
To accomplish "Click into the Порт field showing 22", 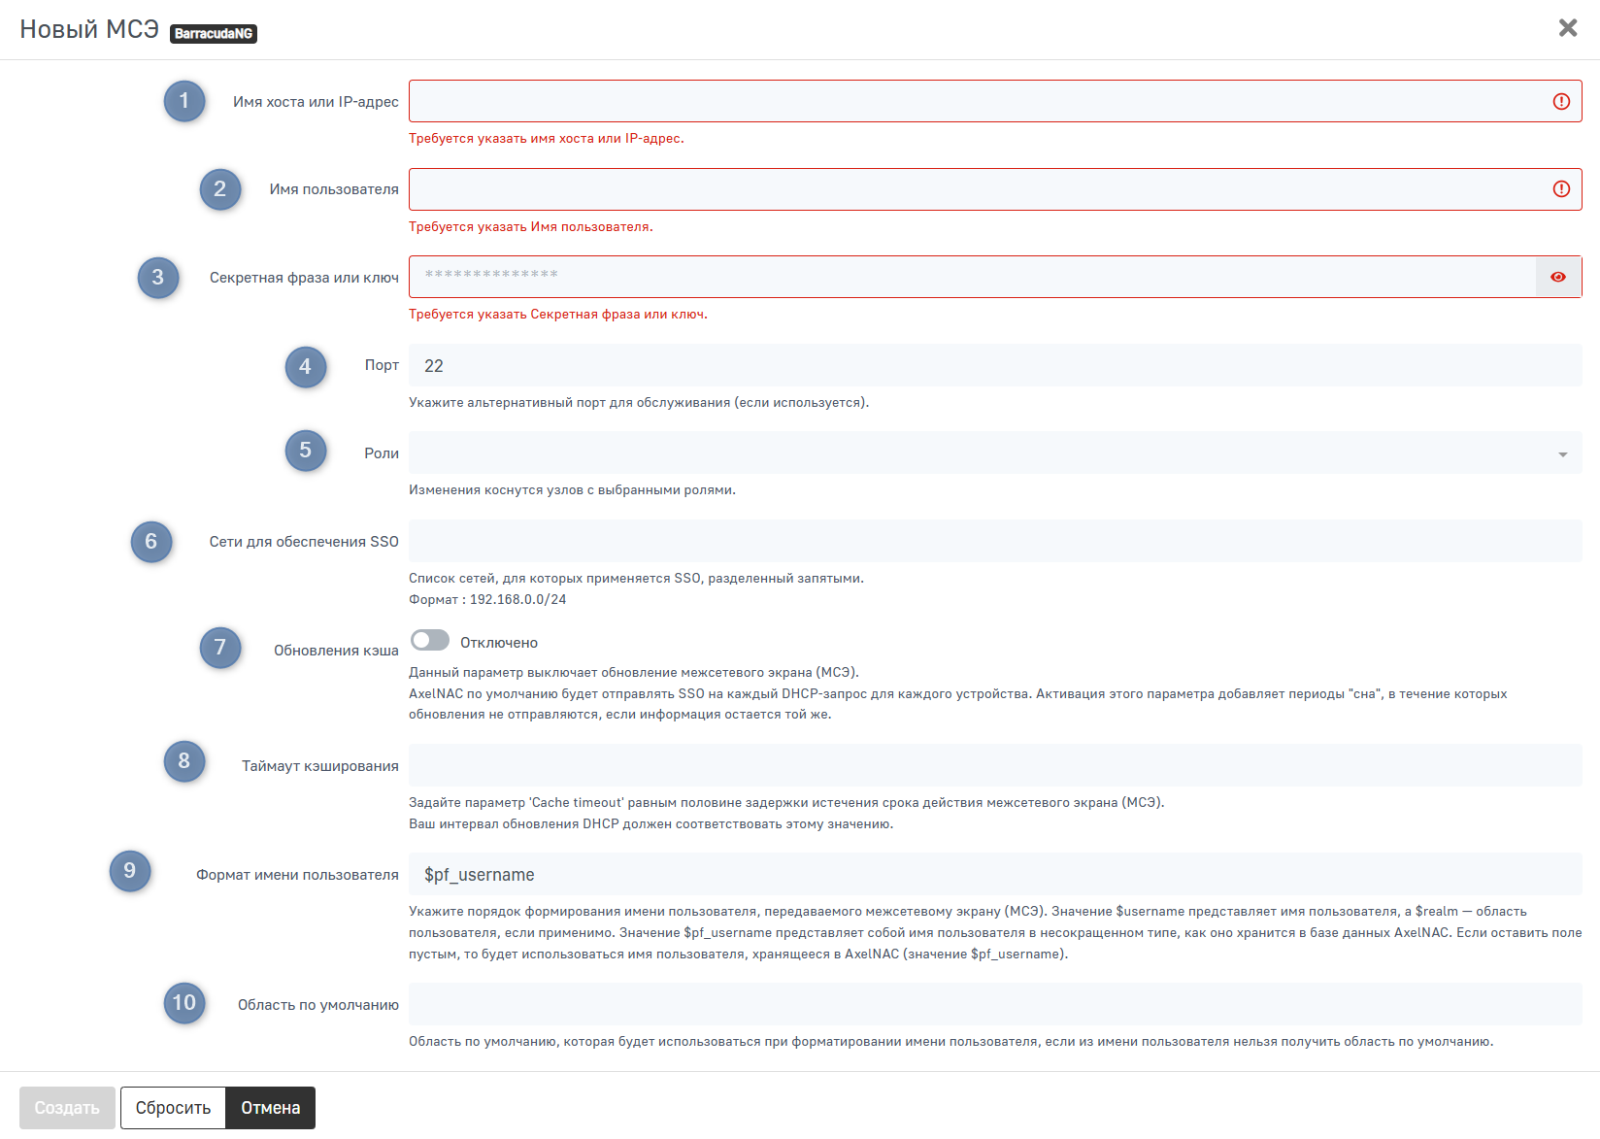I will click(x=995, y=366).
